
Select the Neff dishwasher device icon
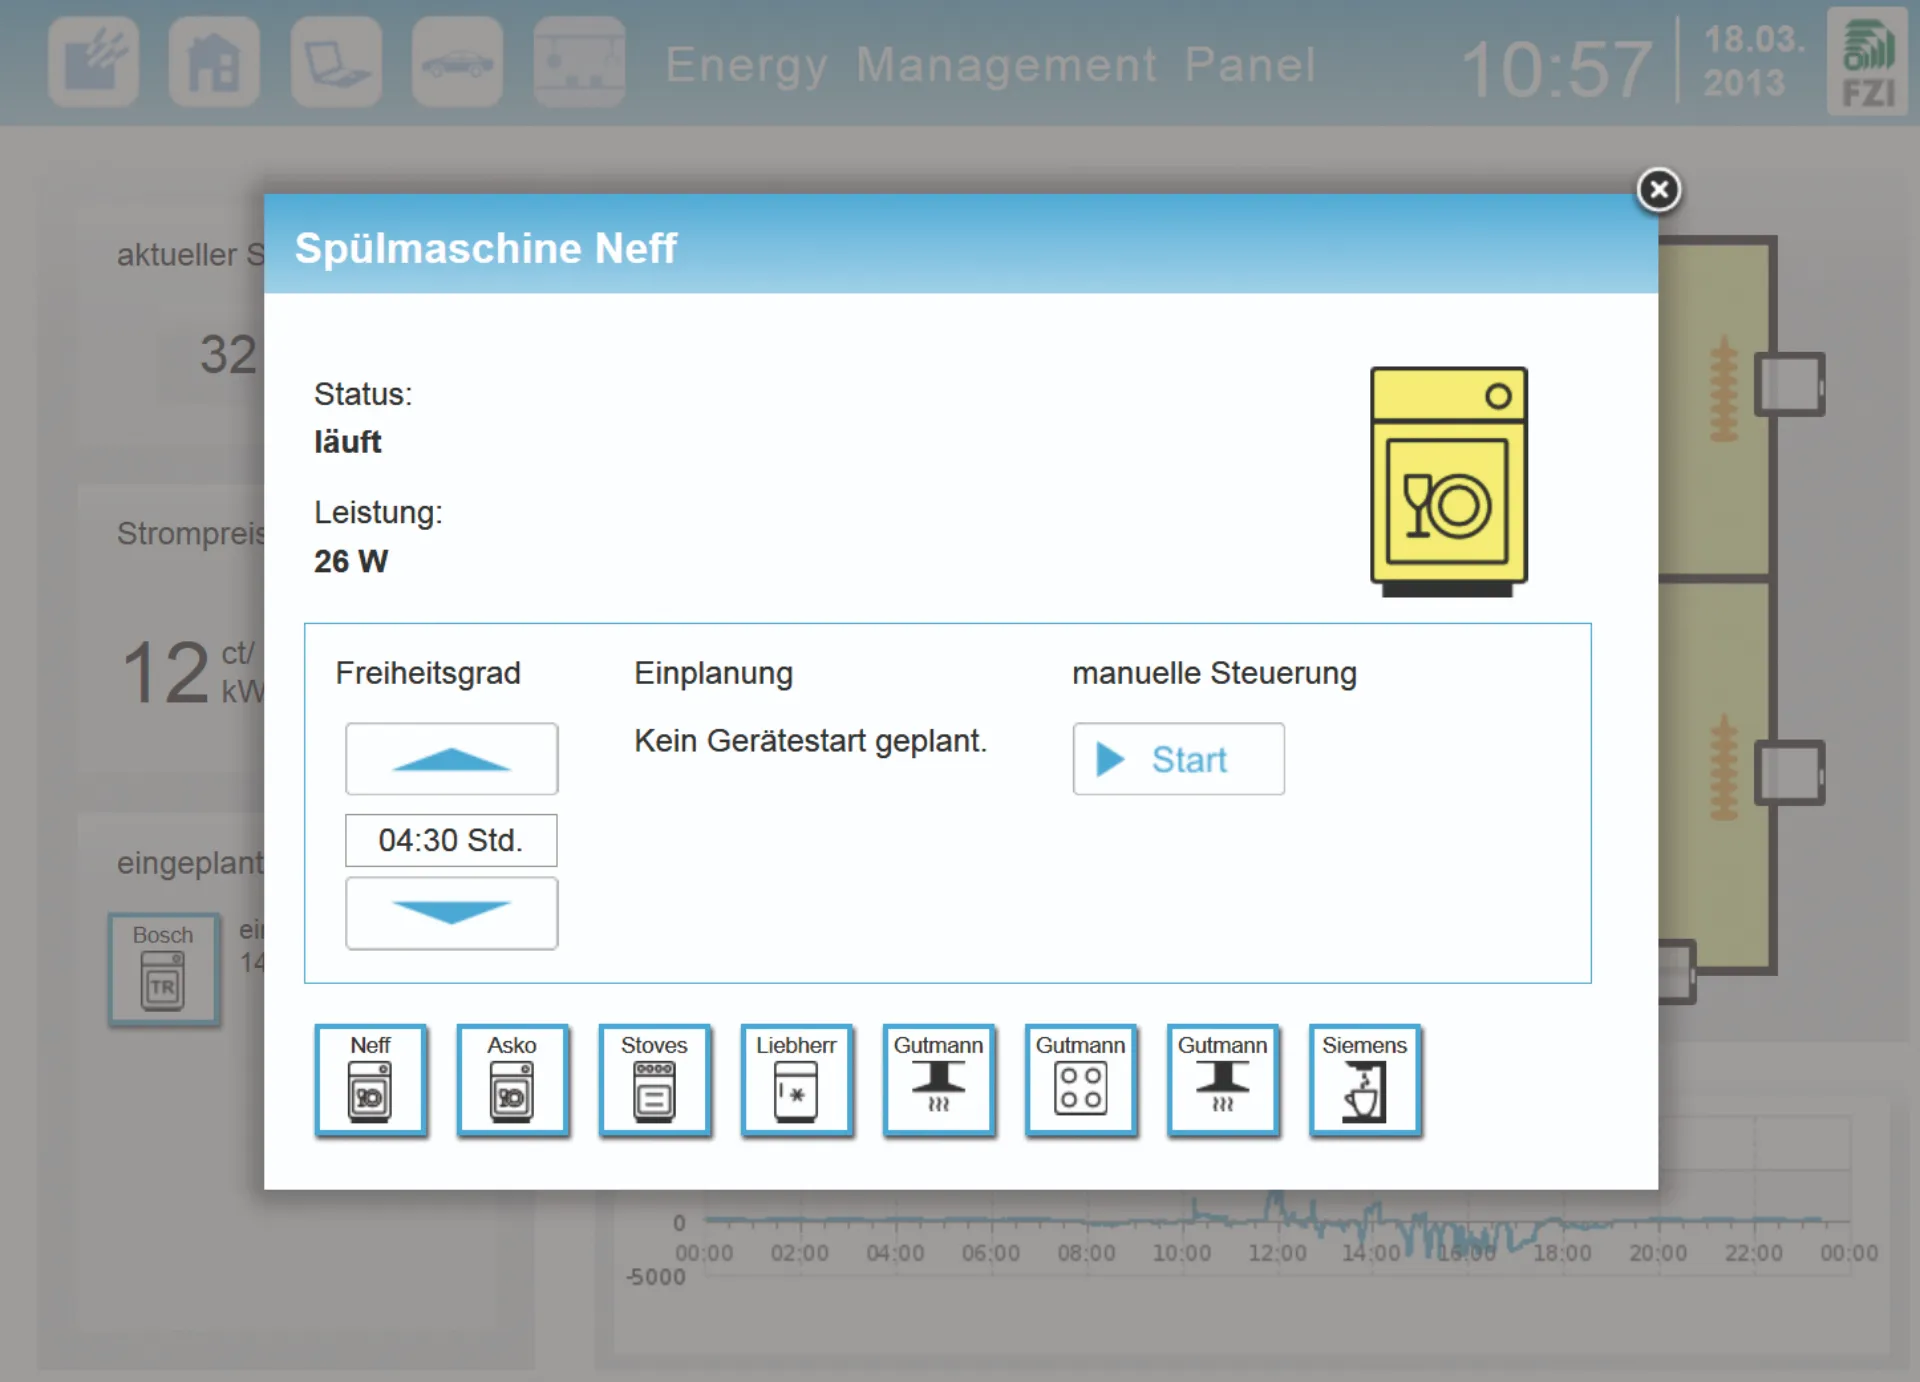(x=370, y=1080)
